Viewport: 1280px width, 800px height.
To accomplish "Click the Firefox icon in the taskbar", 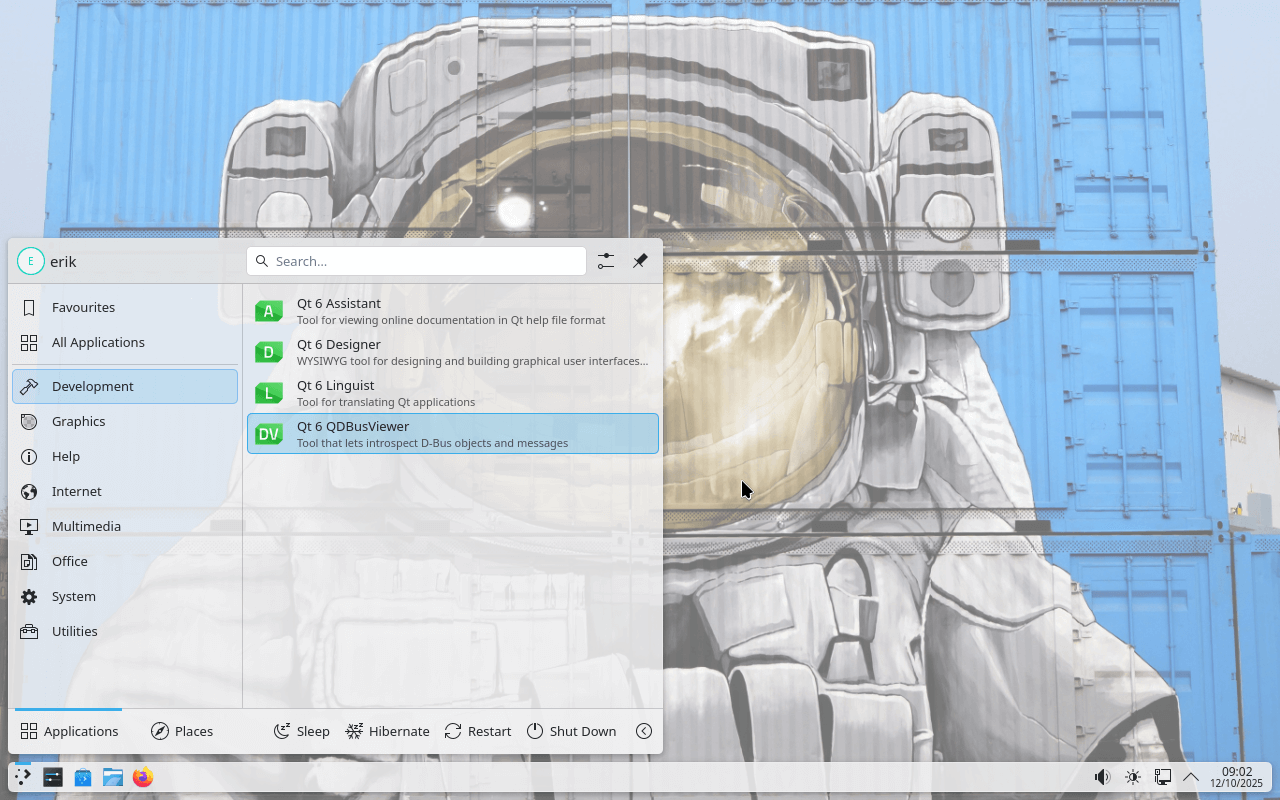I will [143, 777].
